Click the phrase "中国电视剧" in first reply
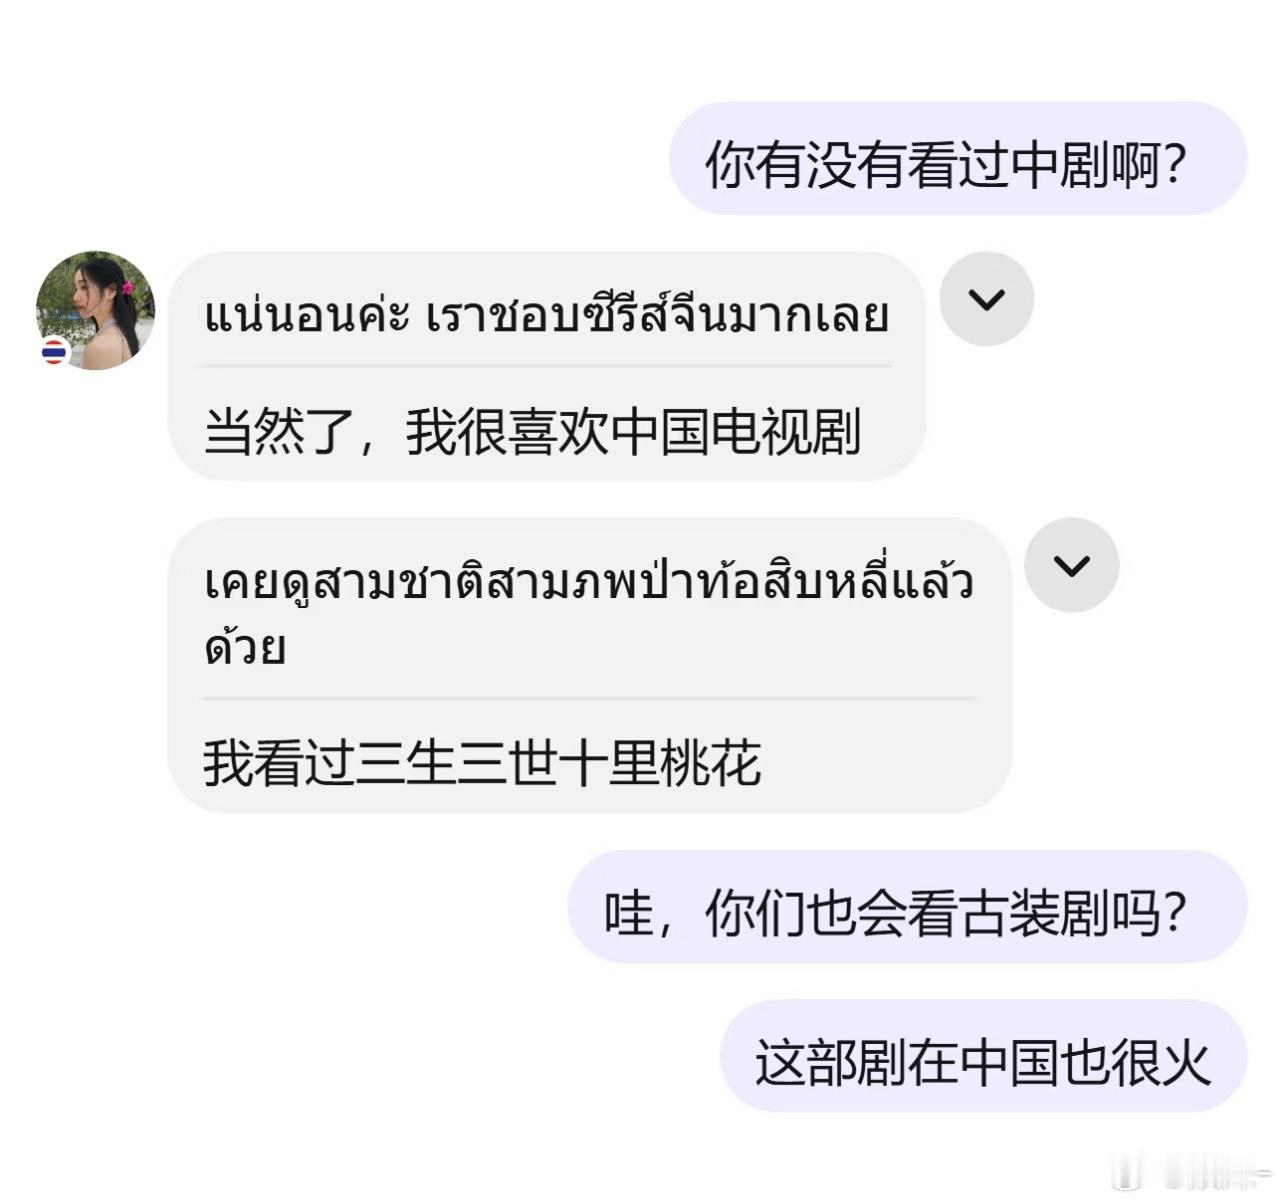Viewport: 1284px width, 1204px height. click(735, 433)
